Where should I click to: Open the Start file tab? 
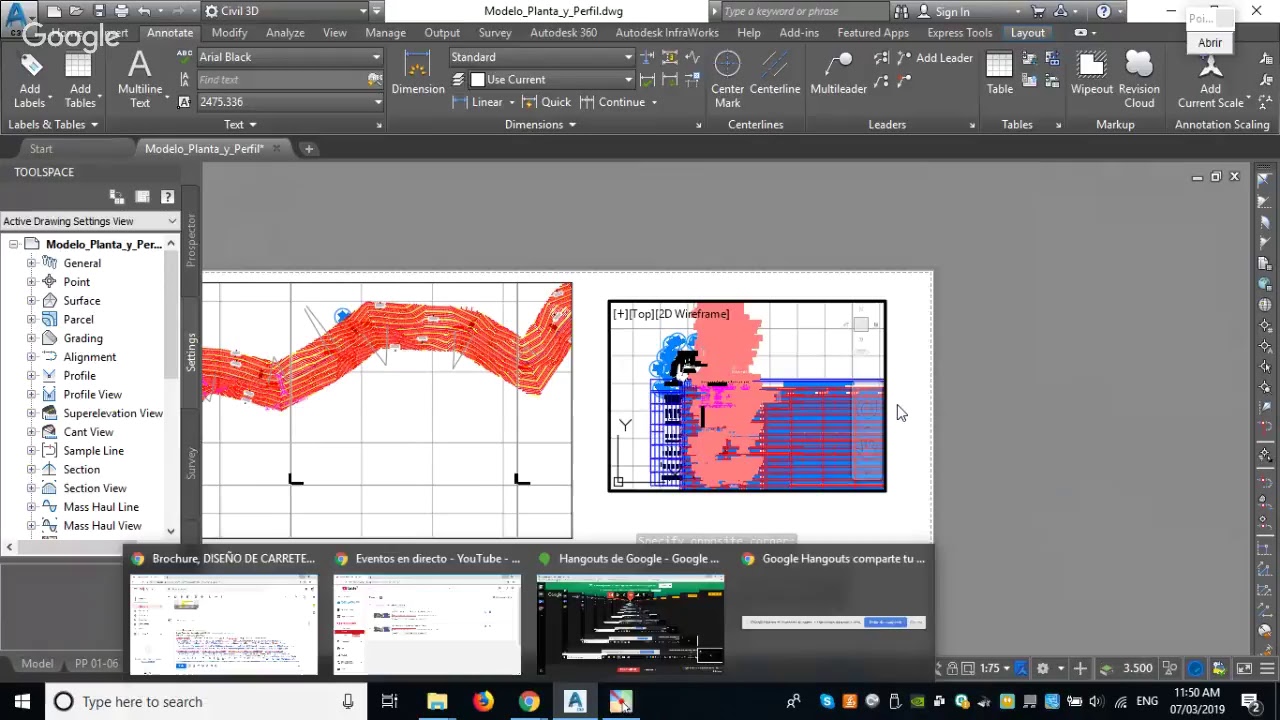[41, 149]
